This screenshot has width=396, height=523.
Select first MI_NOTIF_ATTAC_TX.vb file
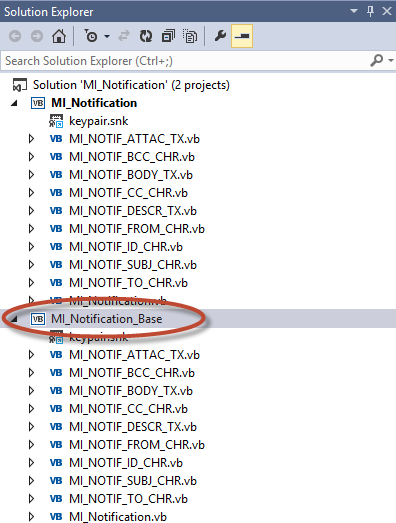tap(134, 139)
